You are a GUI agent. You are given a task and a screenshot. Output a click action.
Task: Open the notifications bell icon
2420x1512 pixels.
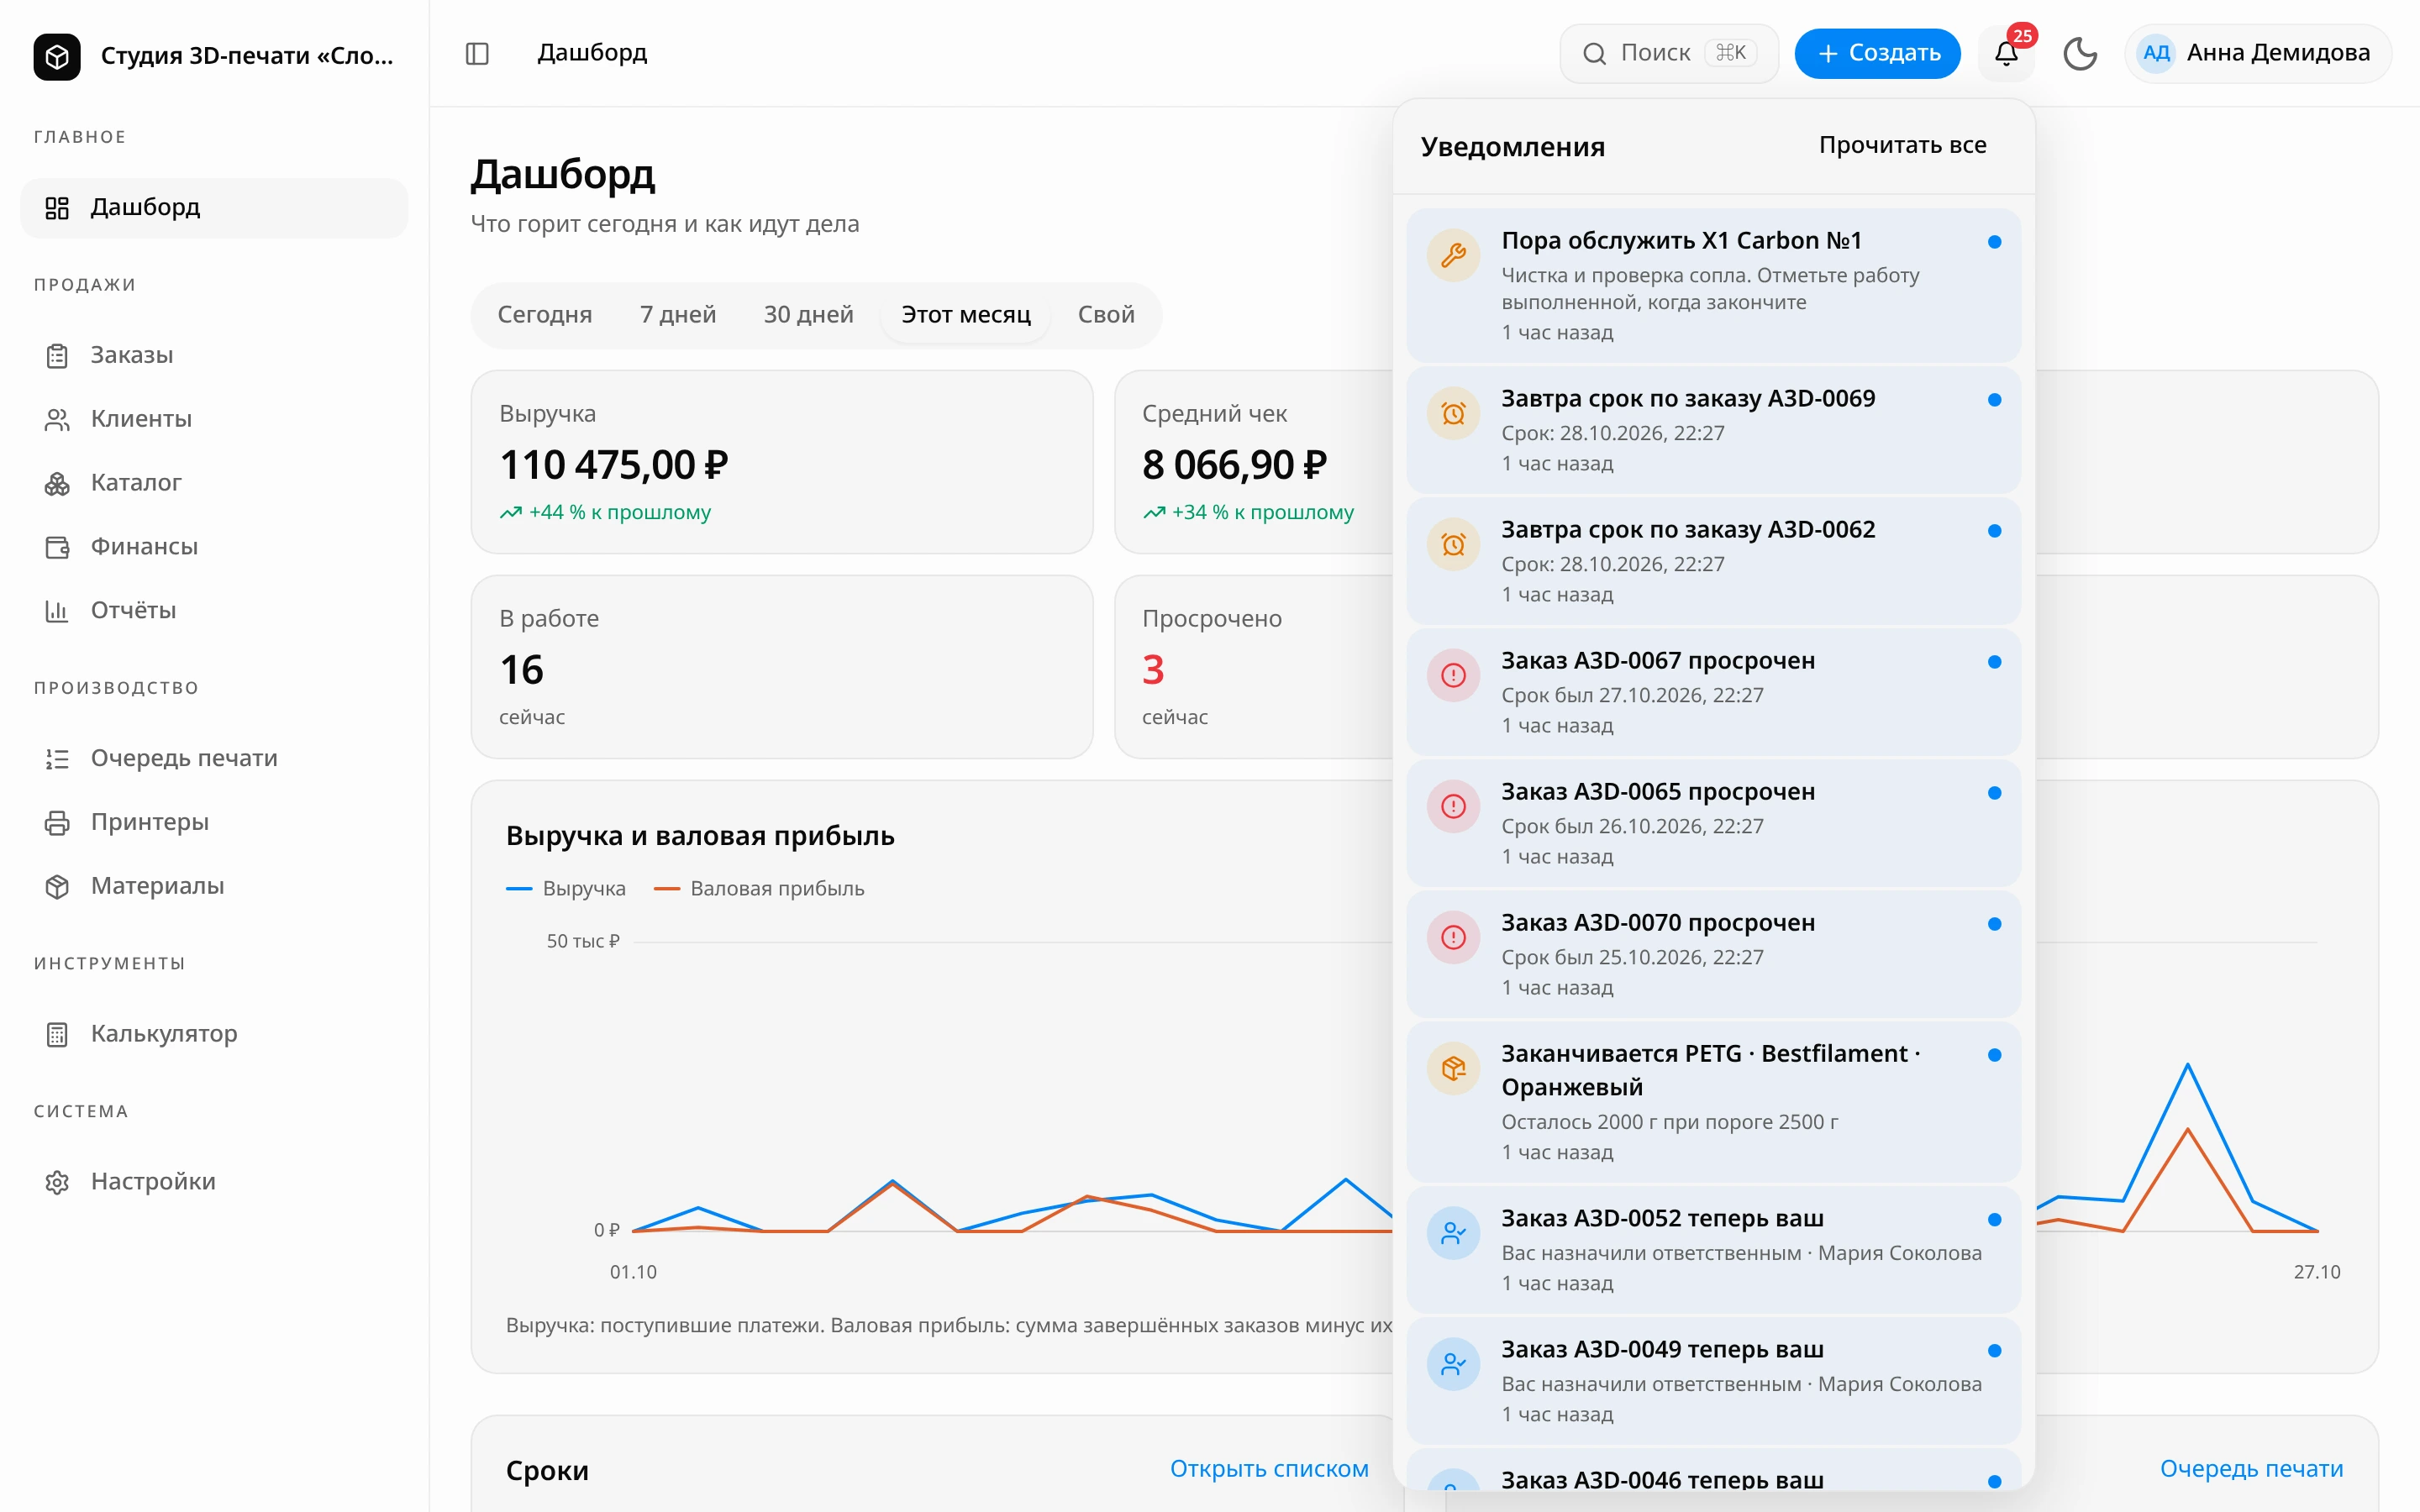click(2006, 53)
